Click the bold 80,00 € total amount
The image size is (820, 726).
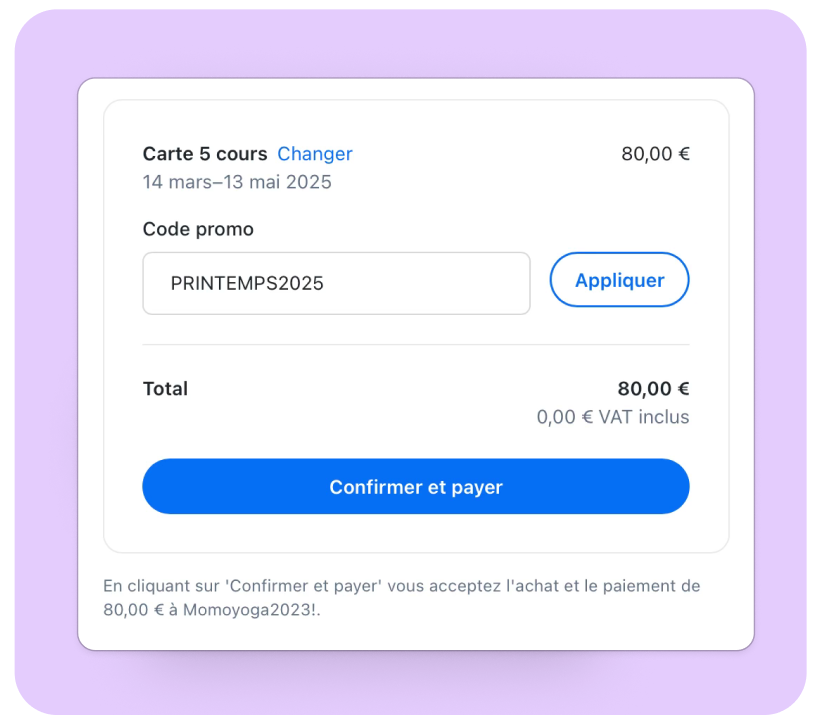[653, 389]
